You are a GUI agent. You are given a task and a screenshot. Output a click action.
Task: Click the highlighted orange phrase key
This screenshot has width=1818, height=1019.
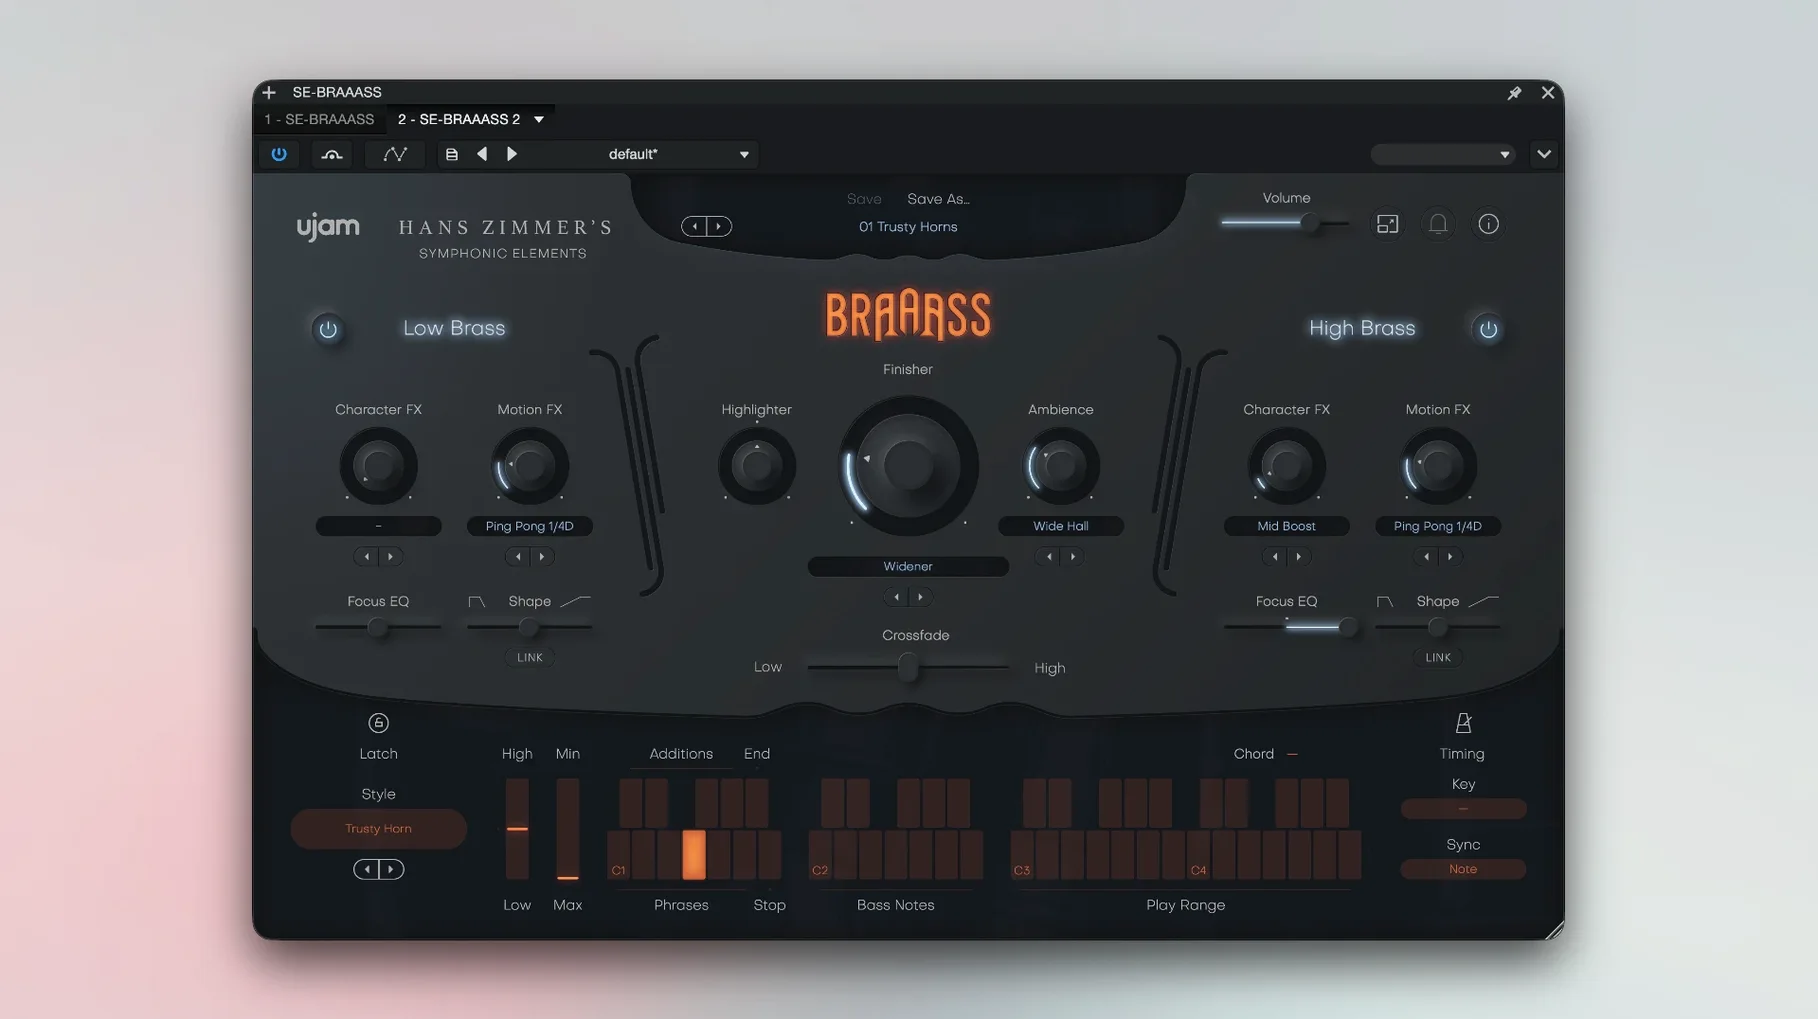(694, 855)
